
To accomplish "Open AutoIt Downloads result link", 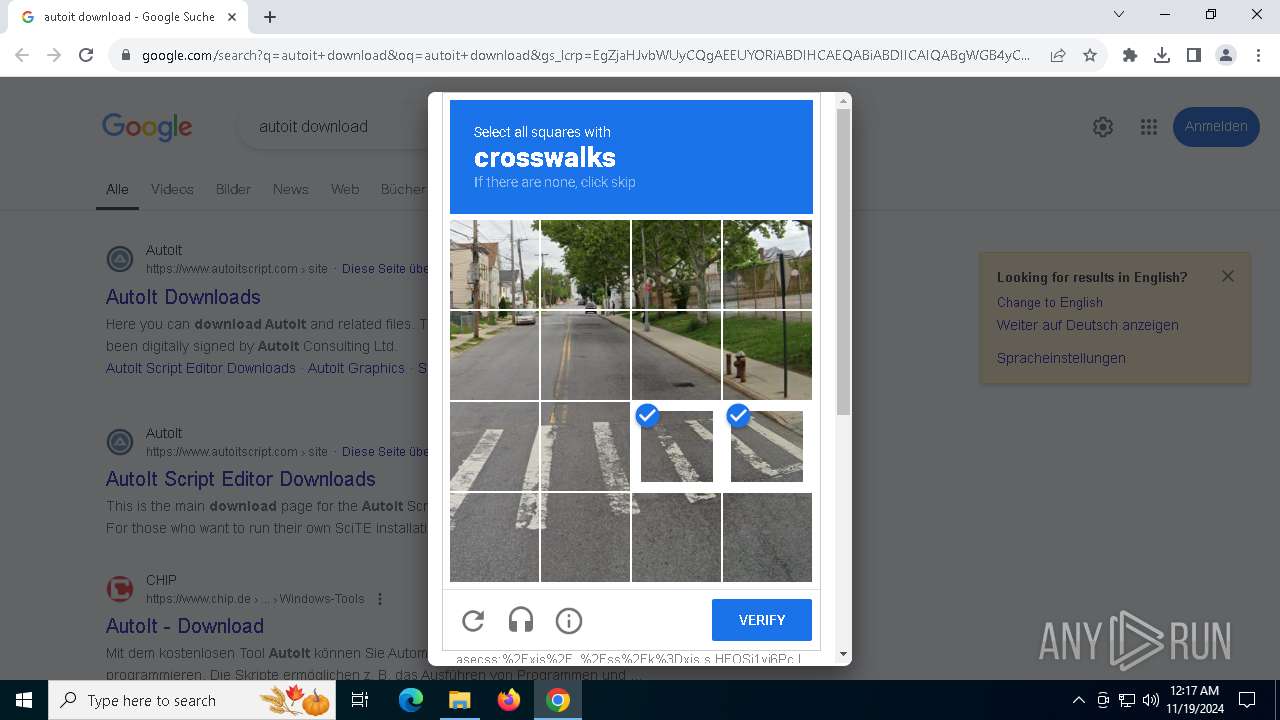I will 183,297.
